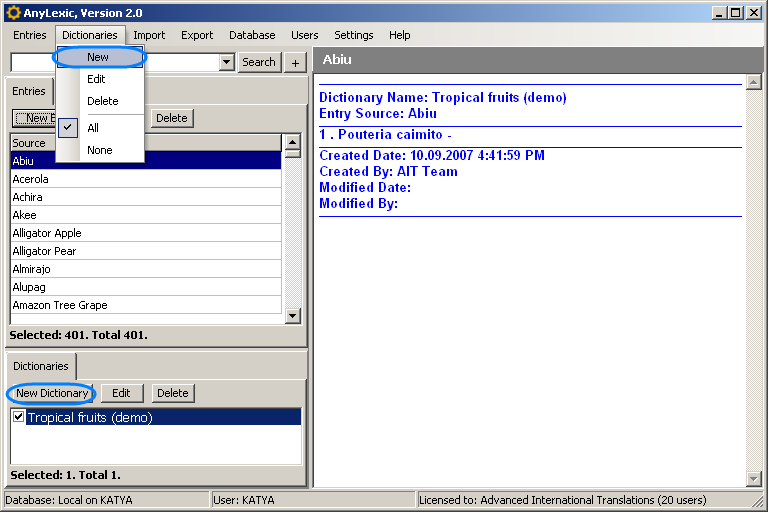Screen dimensions: 768x512
Task: Expand the search box dropdown arrow
Action: tap(226, 62)
